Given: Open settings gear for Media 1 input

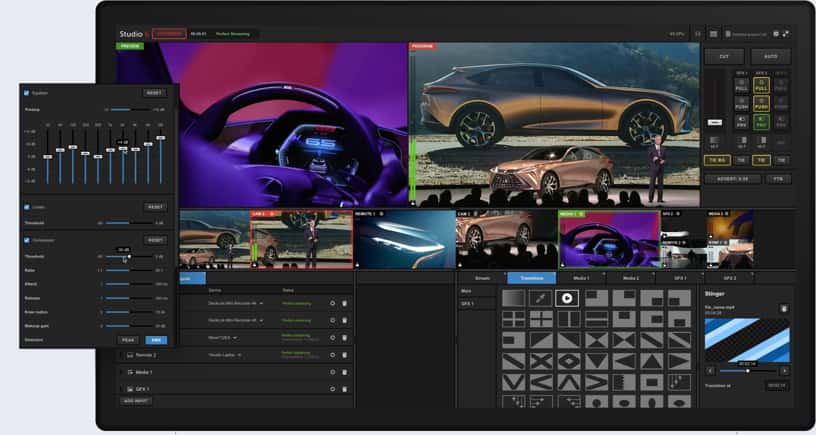Looking at the screenshot, I should click(x=333, y=372).
